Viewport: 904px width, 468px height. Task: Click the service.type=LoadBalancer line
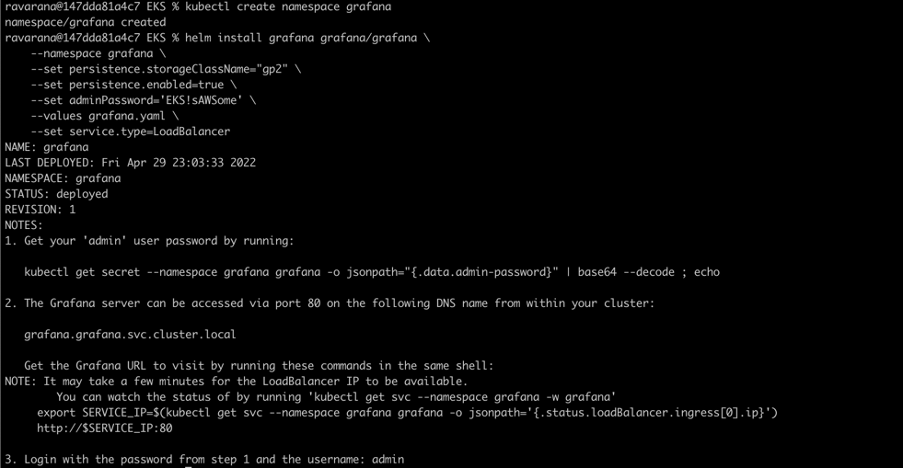point(130,131)
